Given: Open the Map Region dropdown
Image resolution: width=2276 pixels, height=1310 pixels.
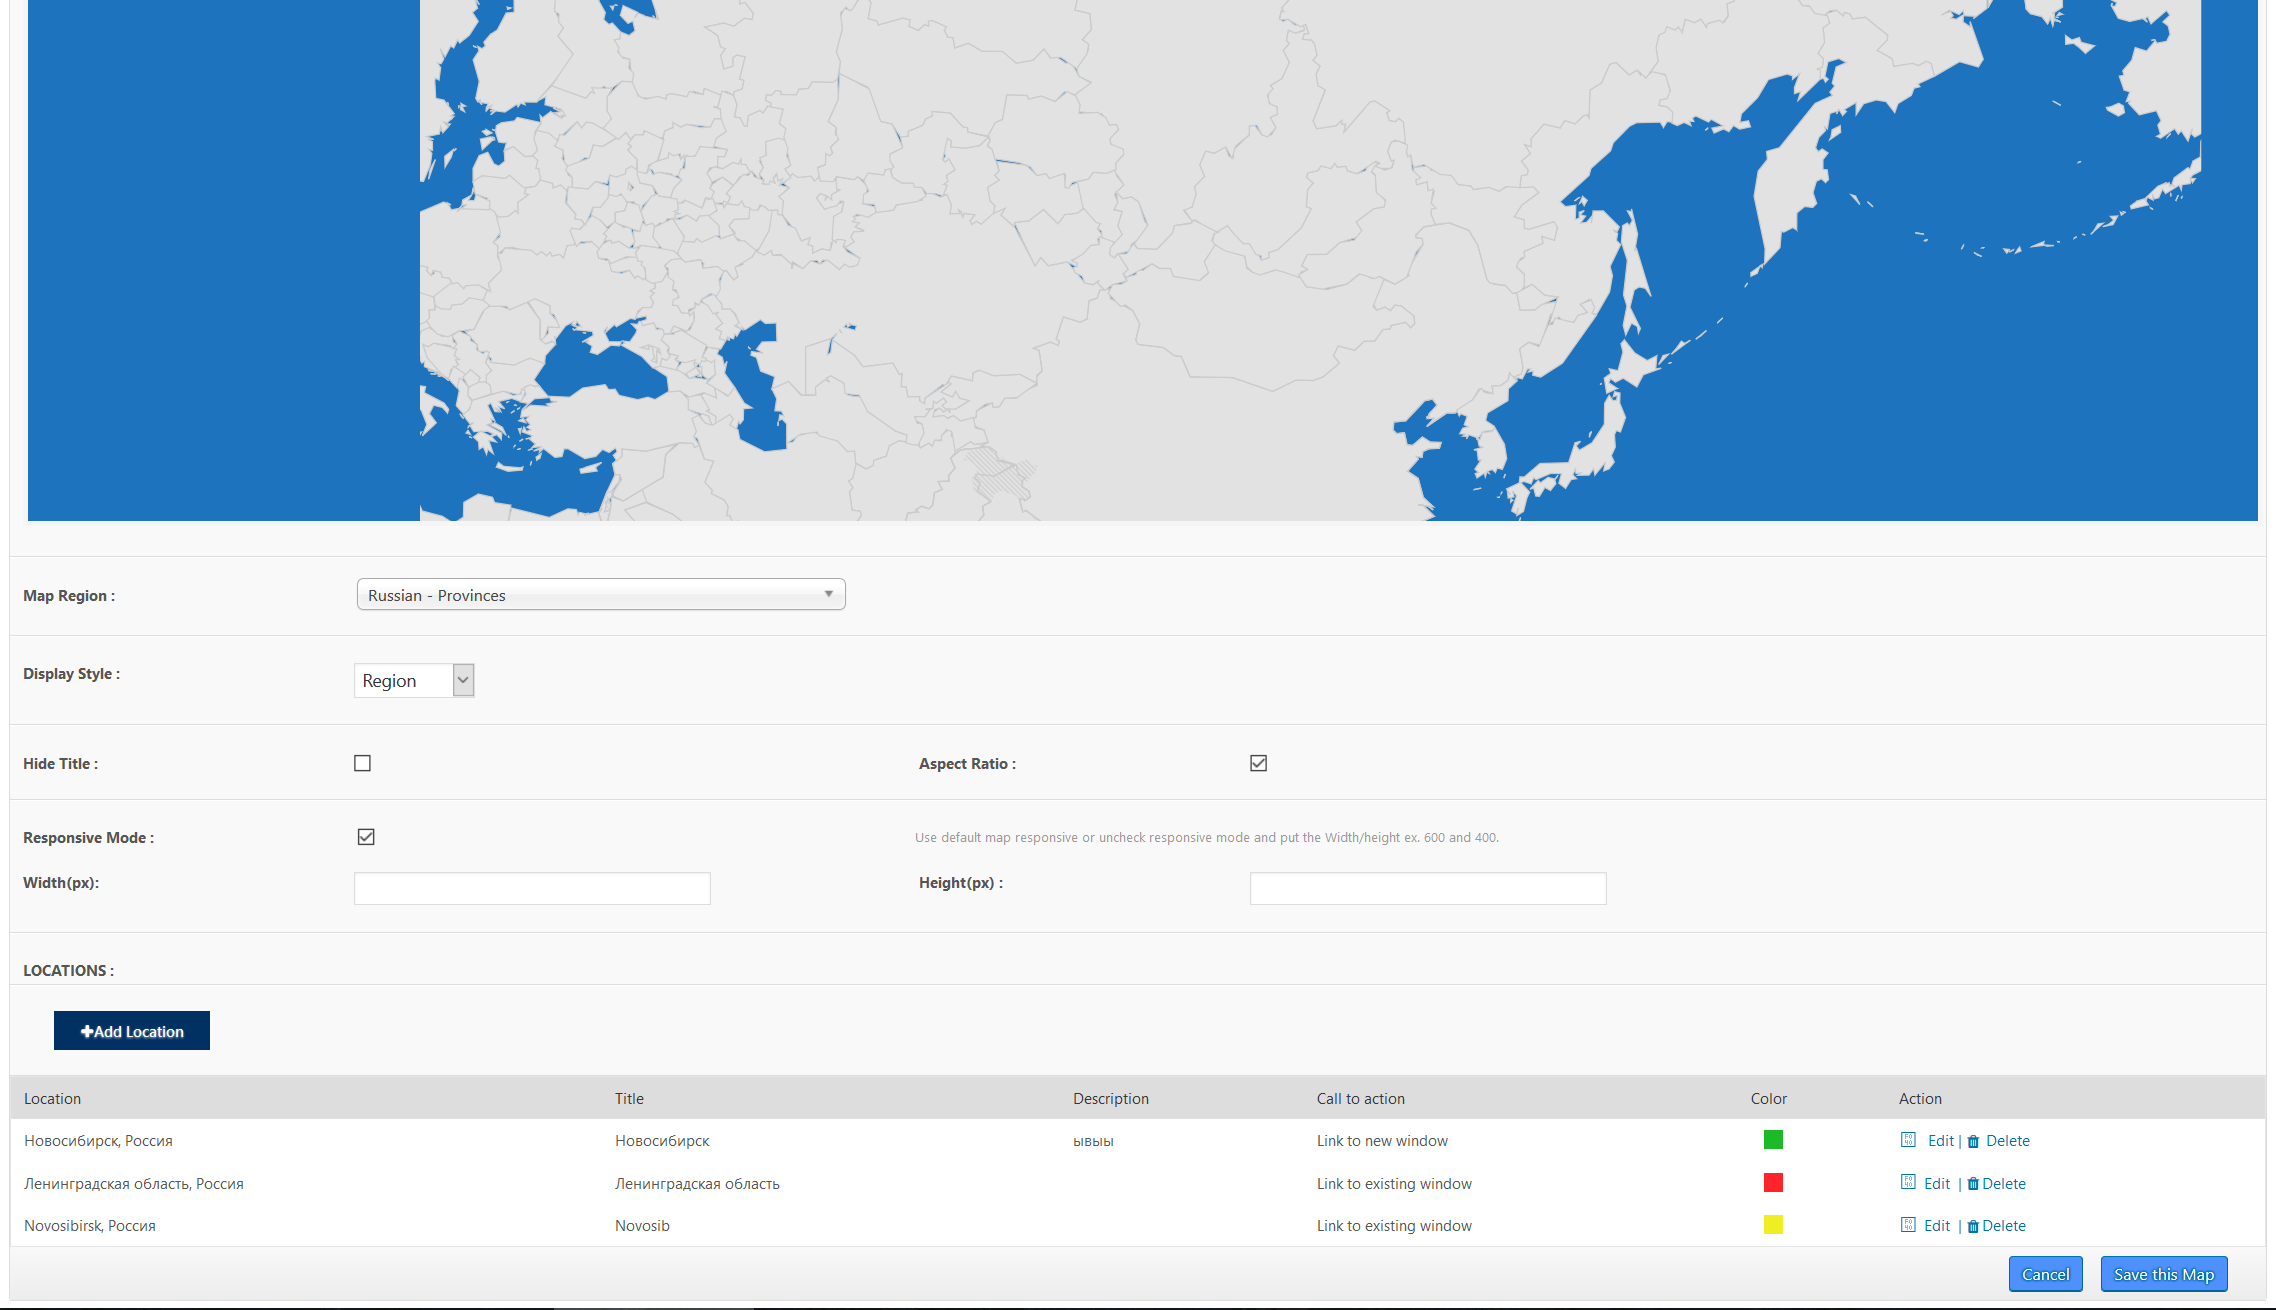Looking at the screenshot, I should point(600,595).
